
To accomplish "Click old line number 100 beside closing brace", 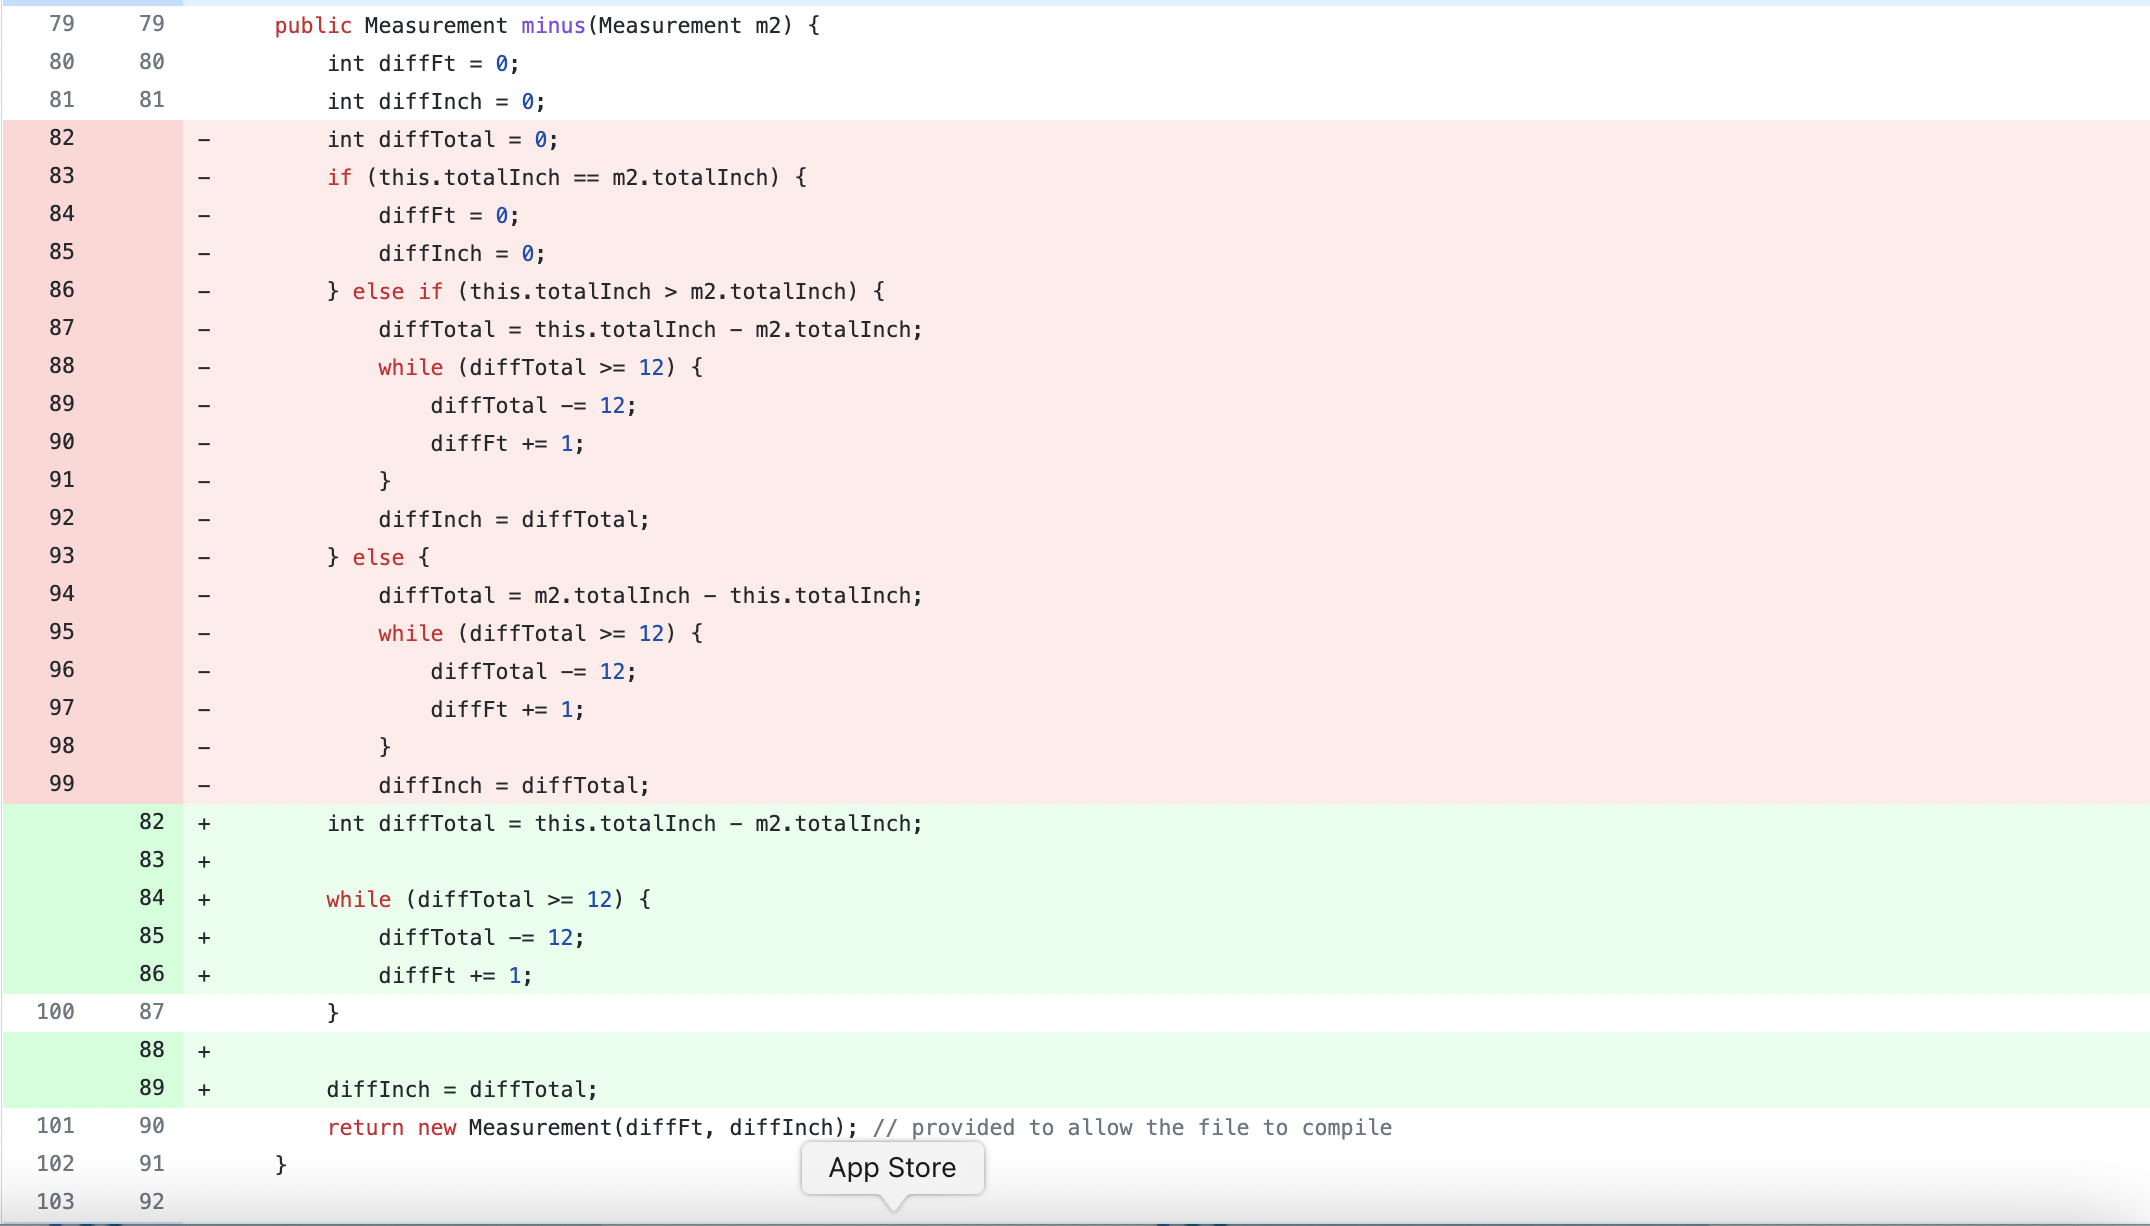I will tap(56, 1012).
